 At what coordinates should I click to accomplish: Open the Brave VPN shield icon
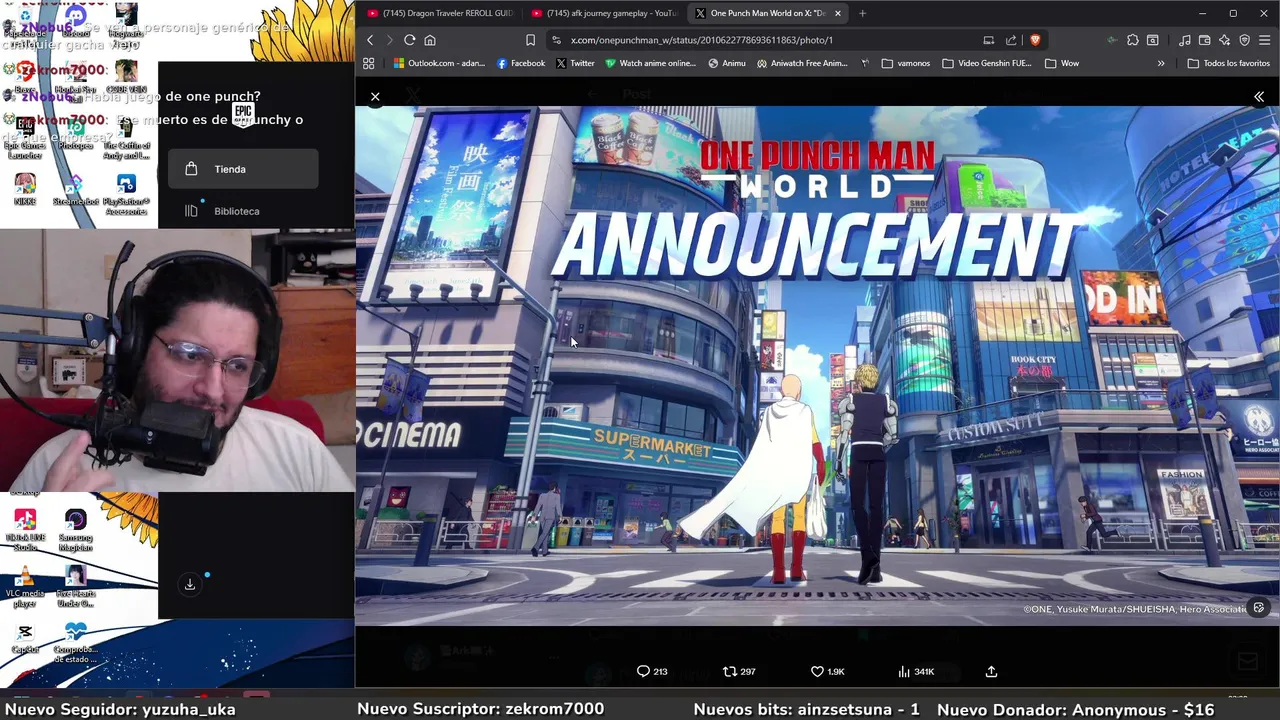[x=1244, y=40]
